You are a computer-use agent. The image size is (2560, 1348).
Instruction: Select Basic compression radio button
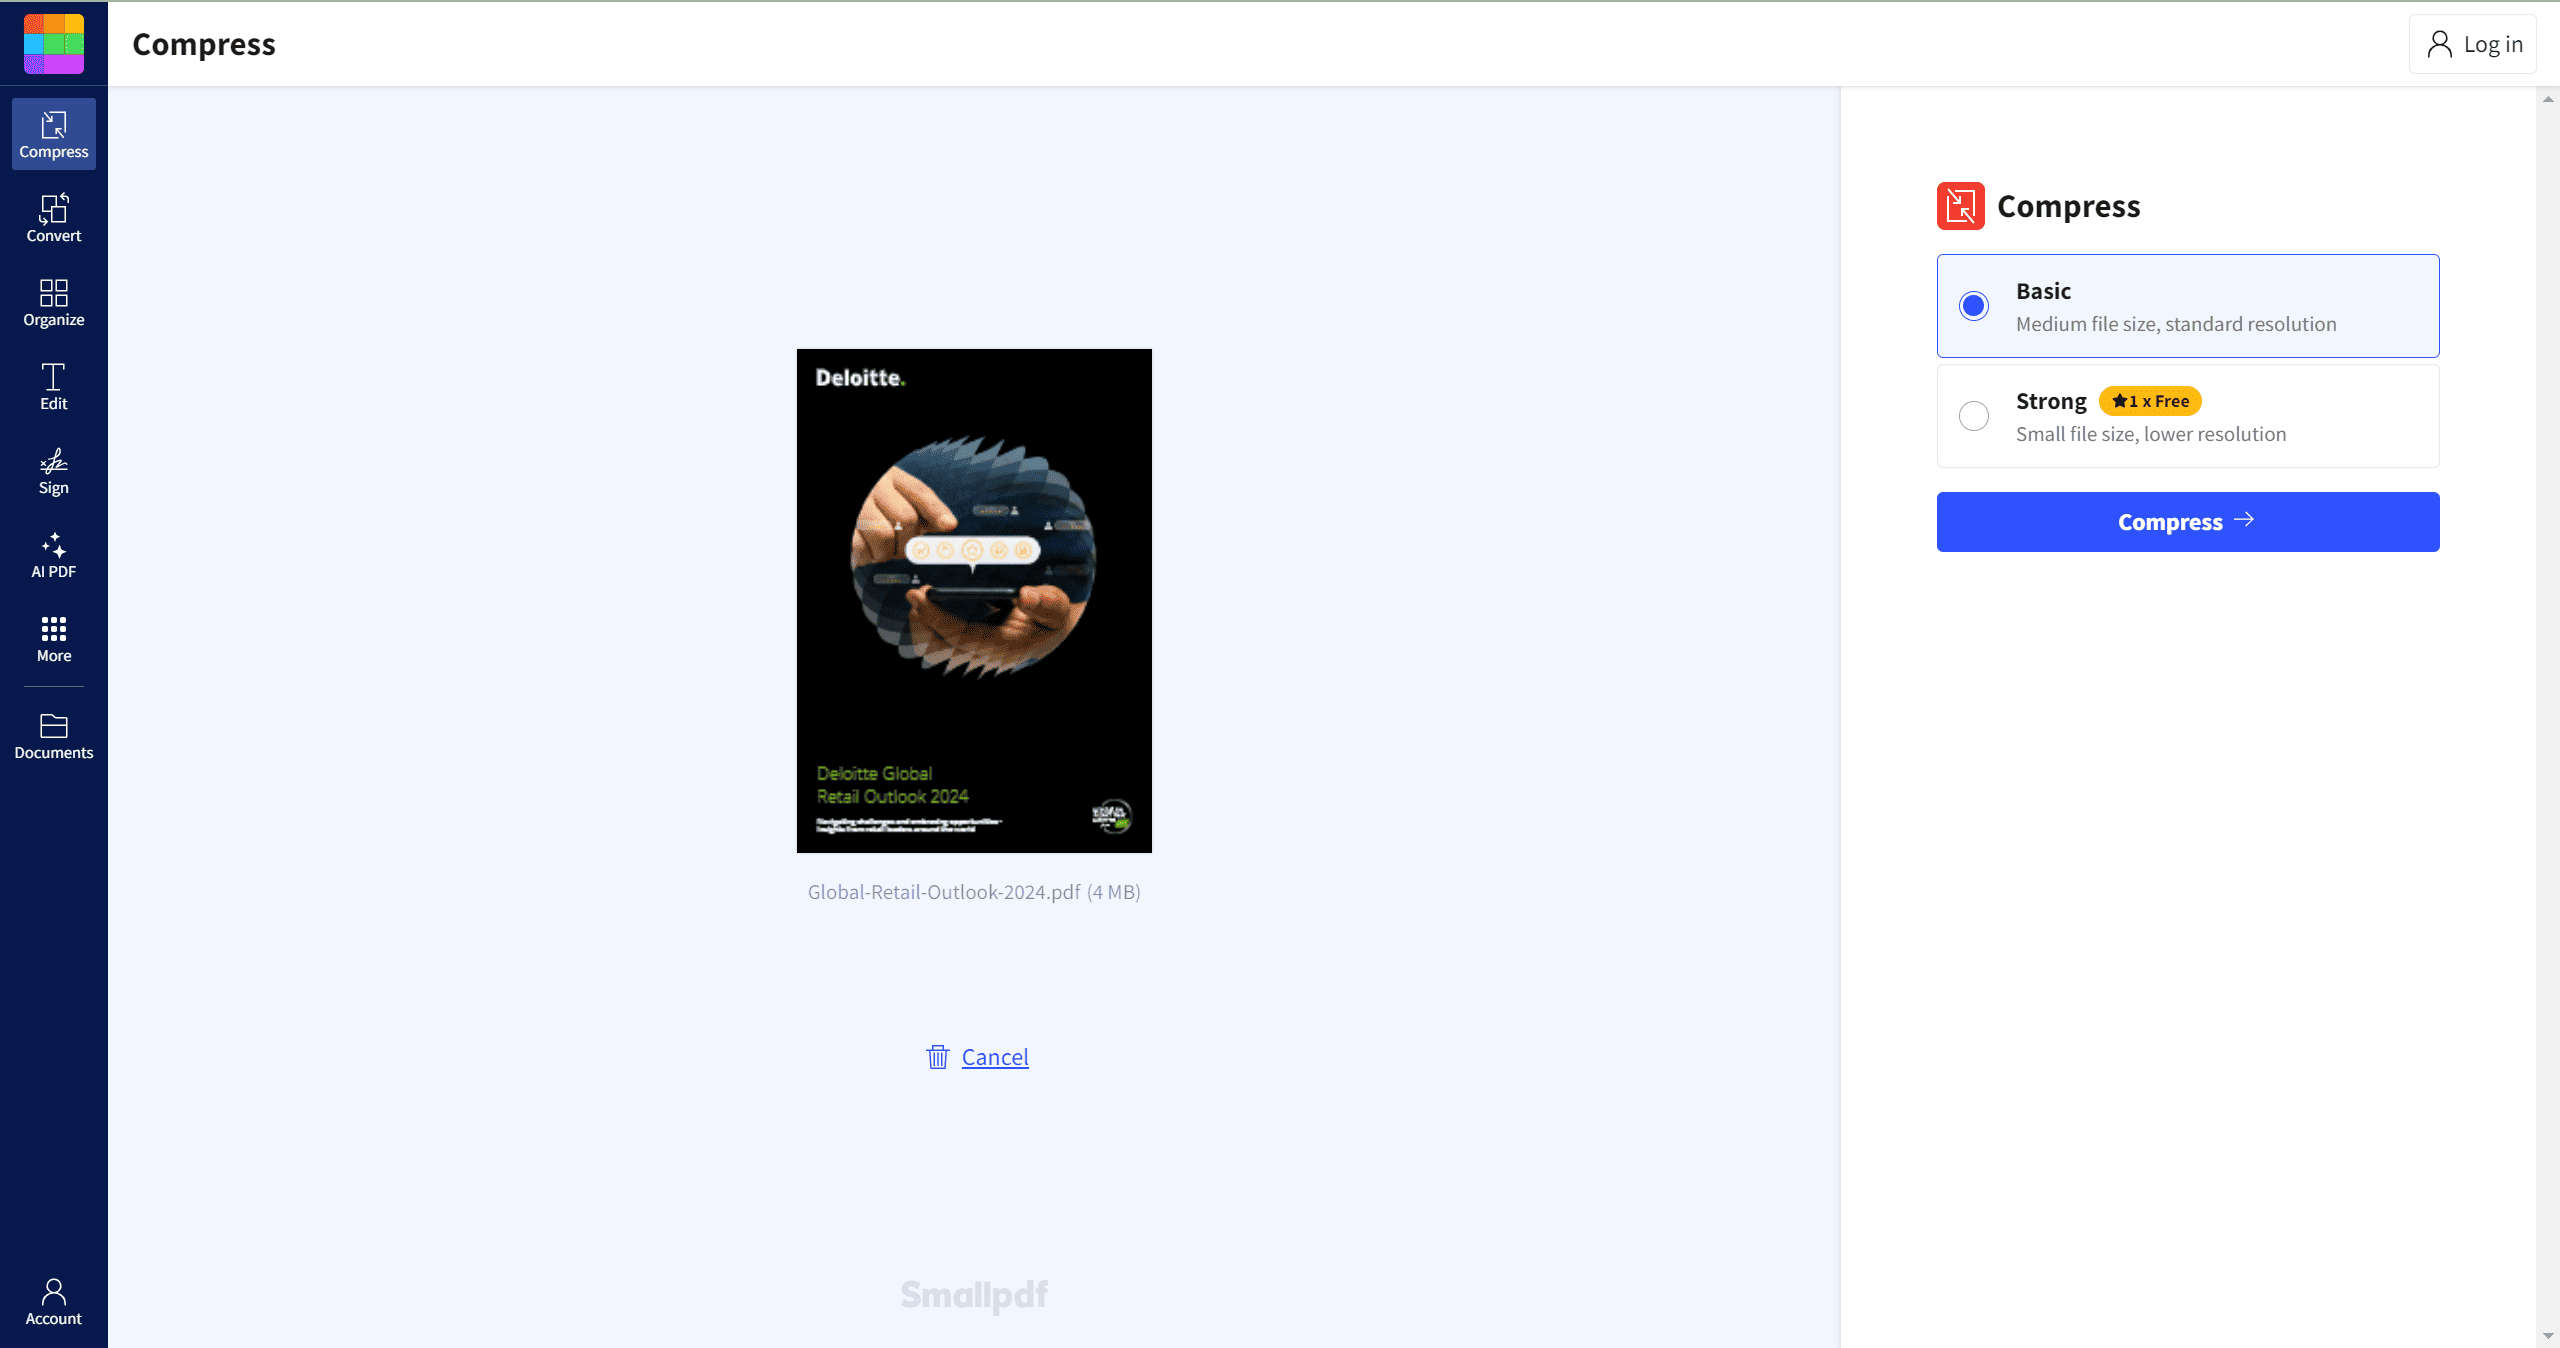tap(1974, 305)
